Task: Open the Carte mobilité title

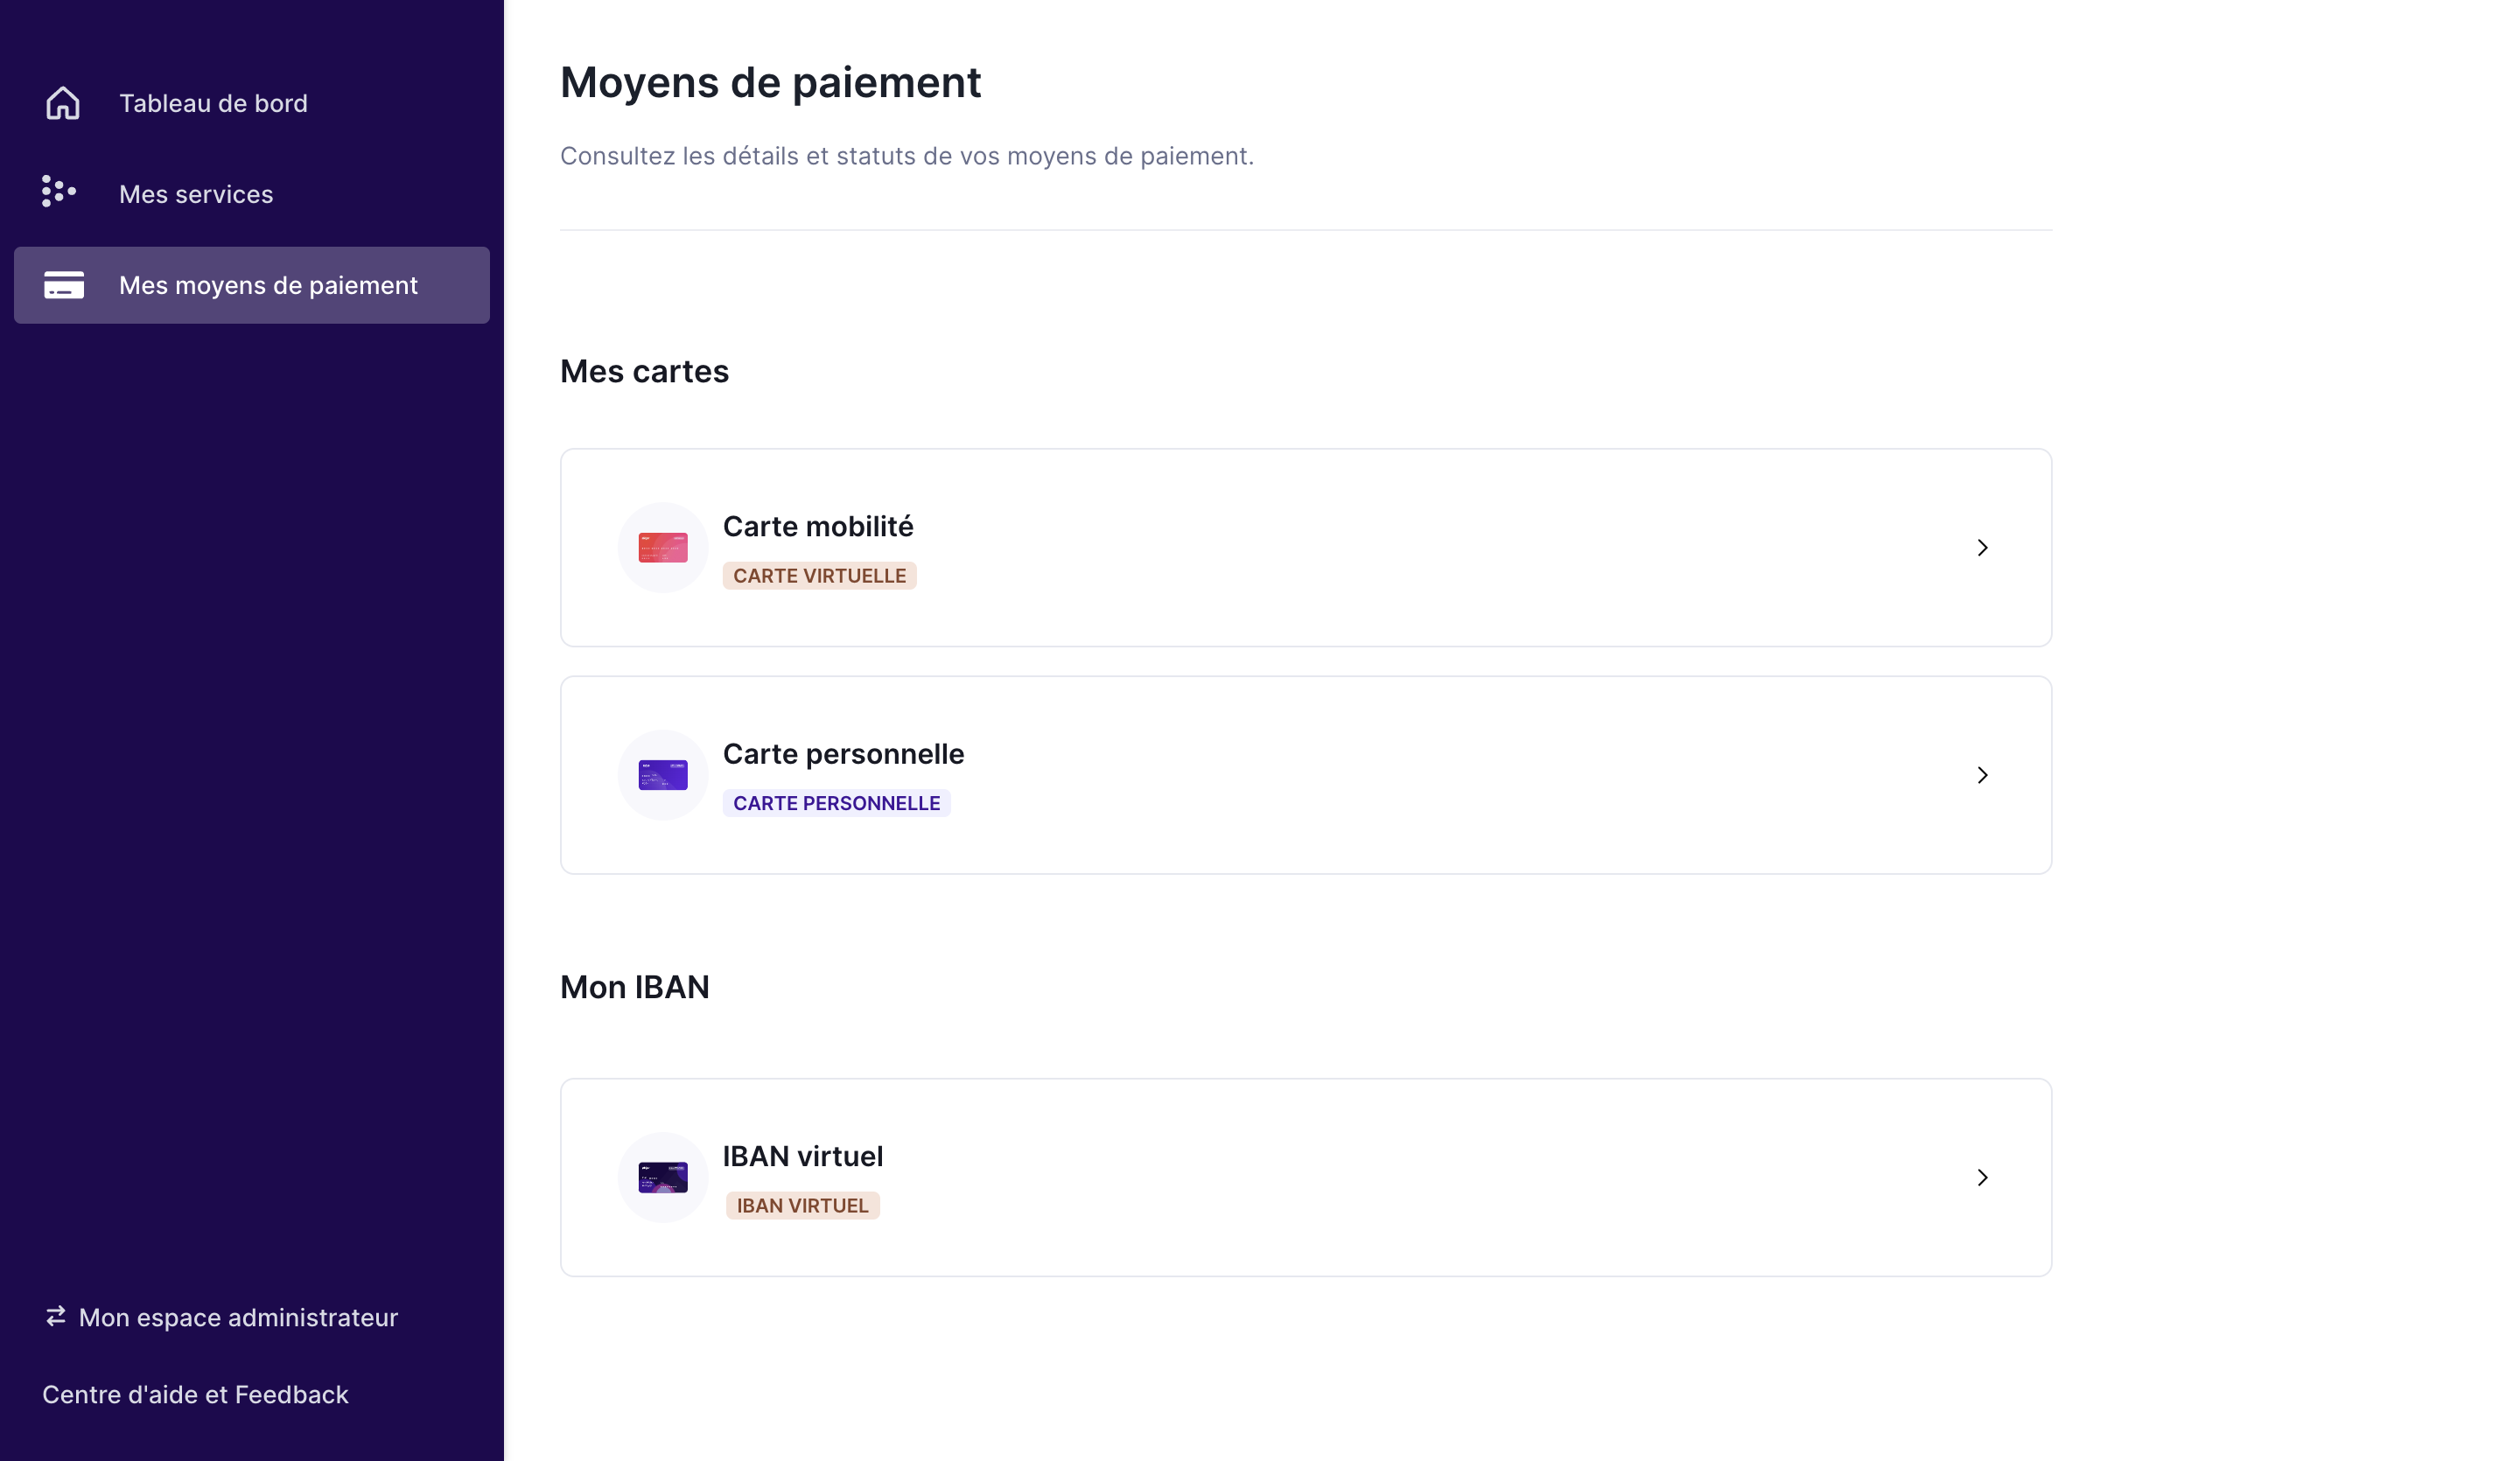Action: tap(817, 526)
